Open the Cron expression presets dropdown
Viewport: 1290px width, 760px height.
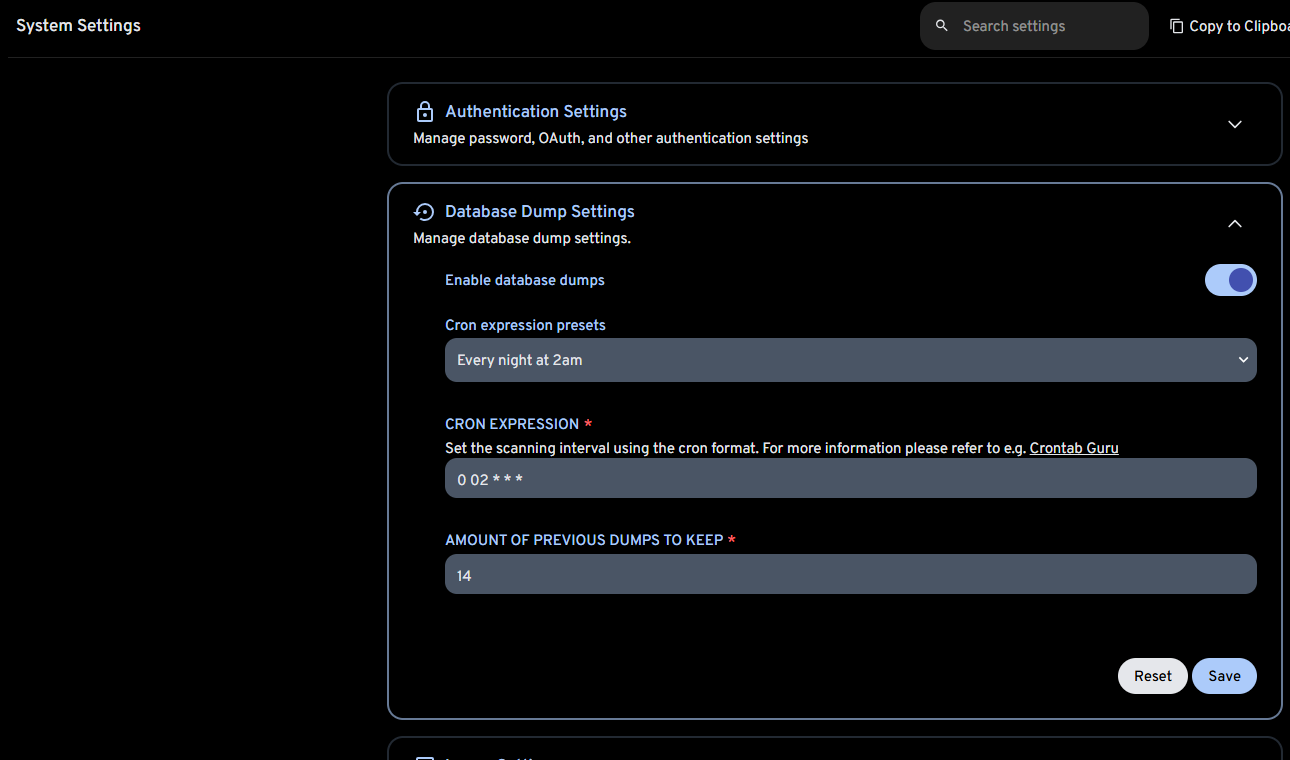[x=850, y=360]
